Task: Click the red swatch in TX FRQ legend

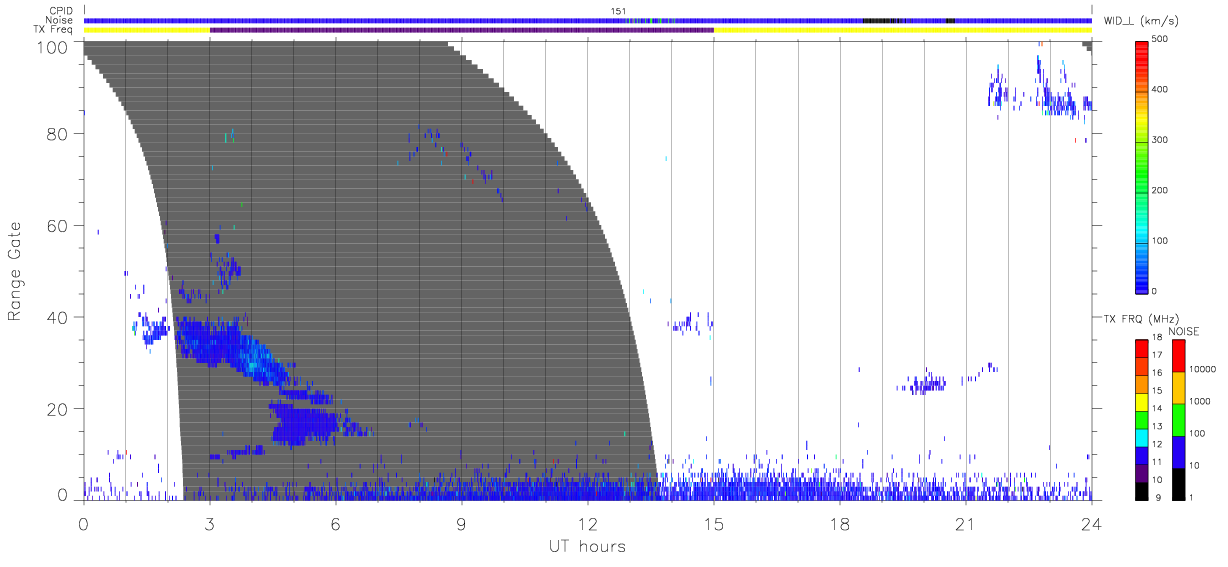Action: pyautogui.click(x=1141, y=349)
